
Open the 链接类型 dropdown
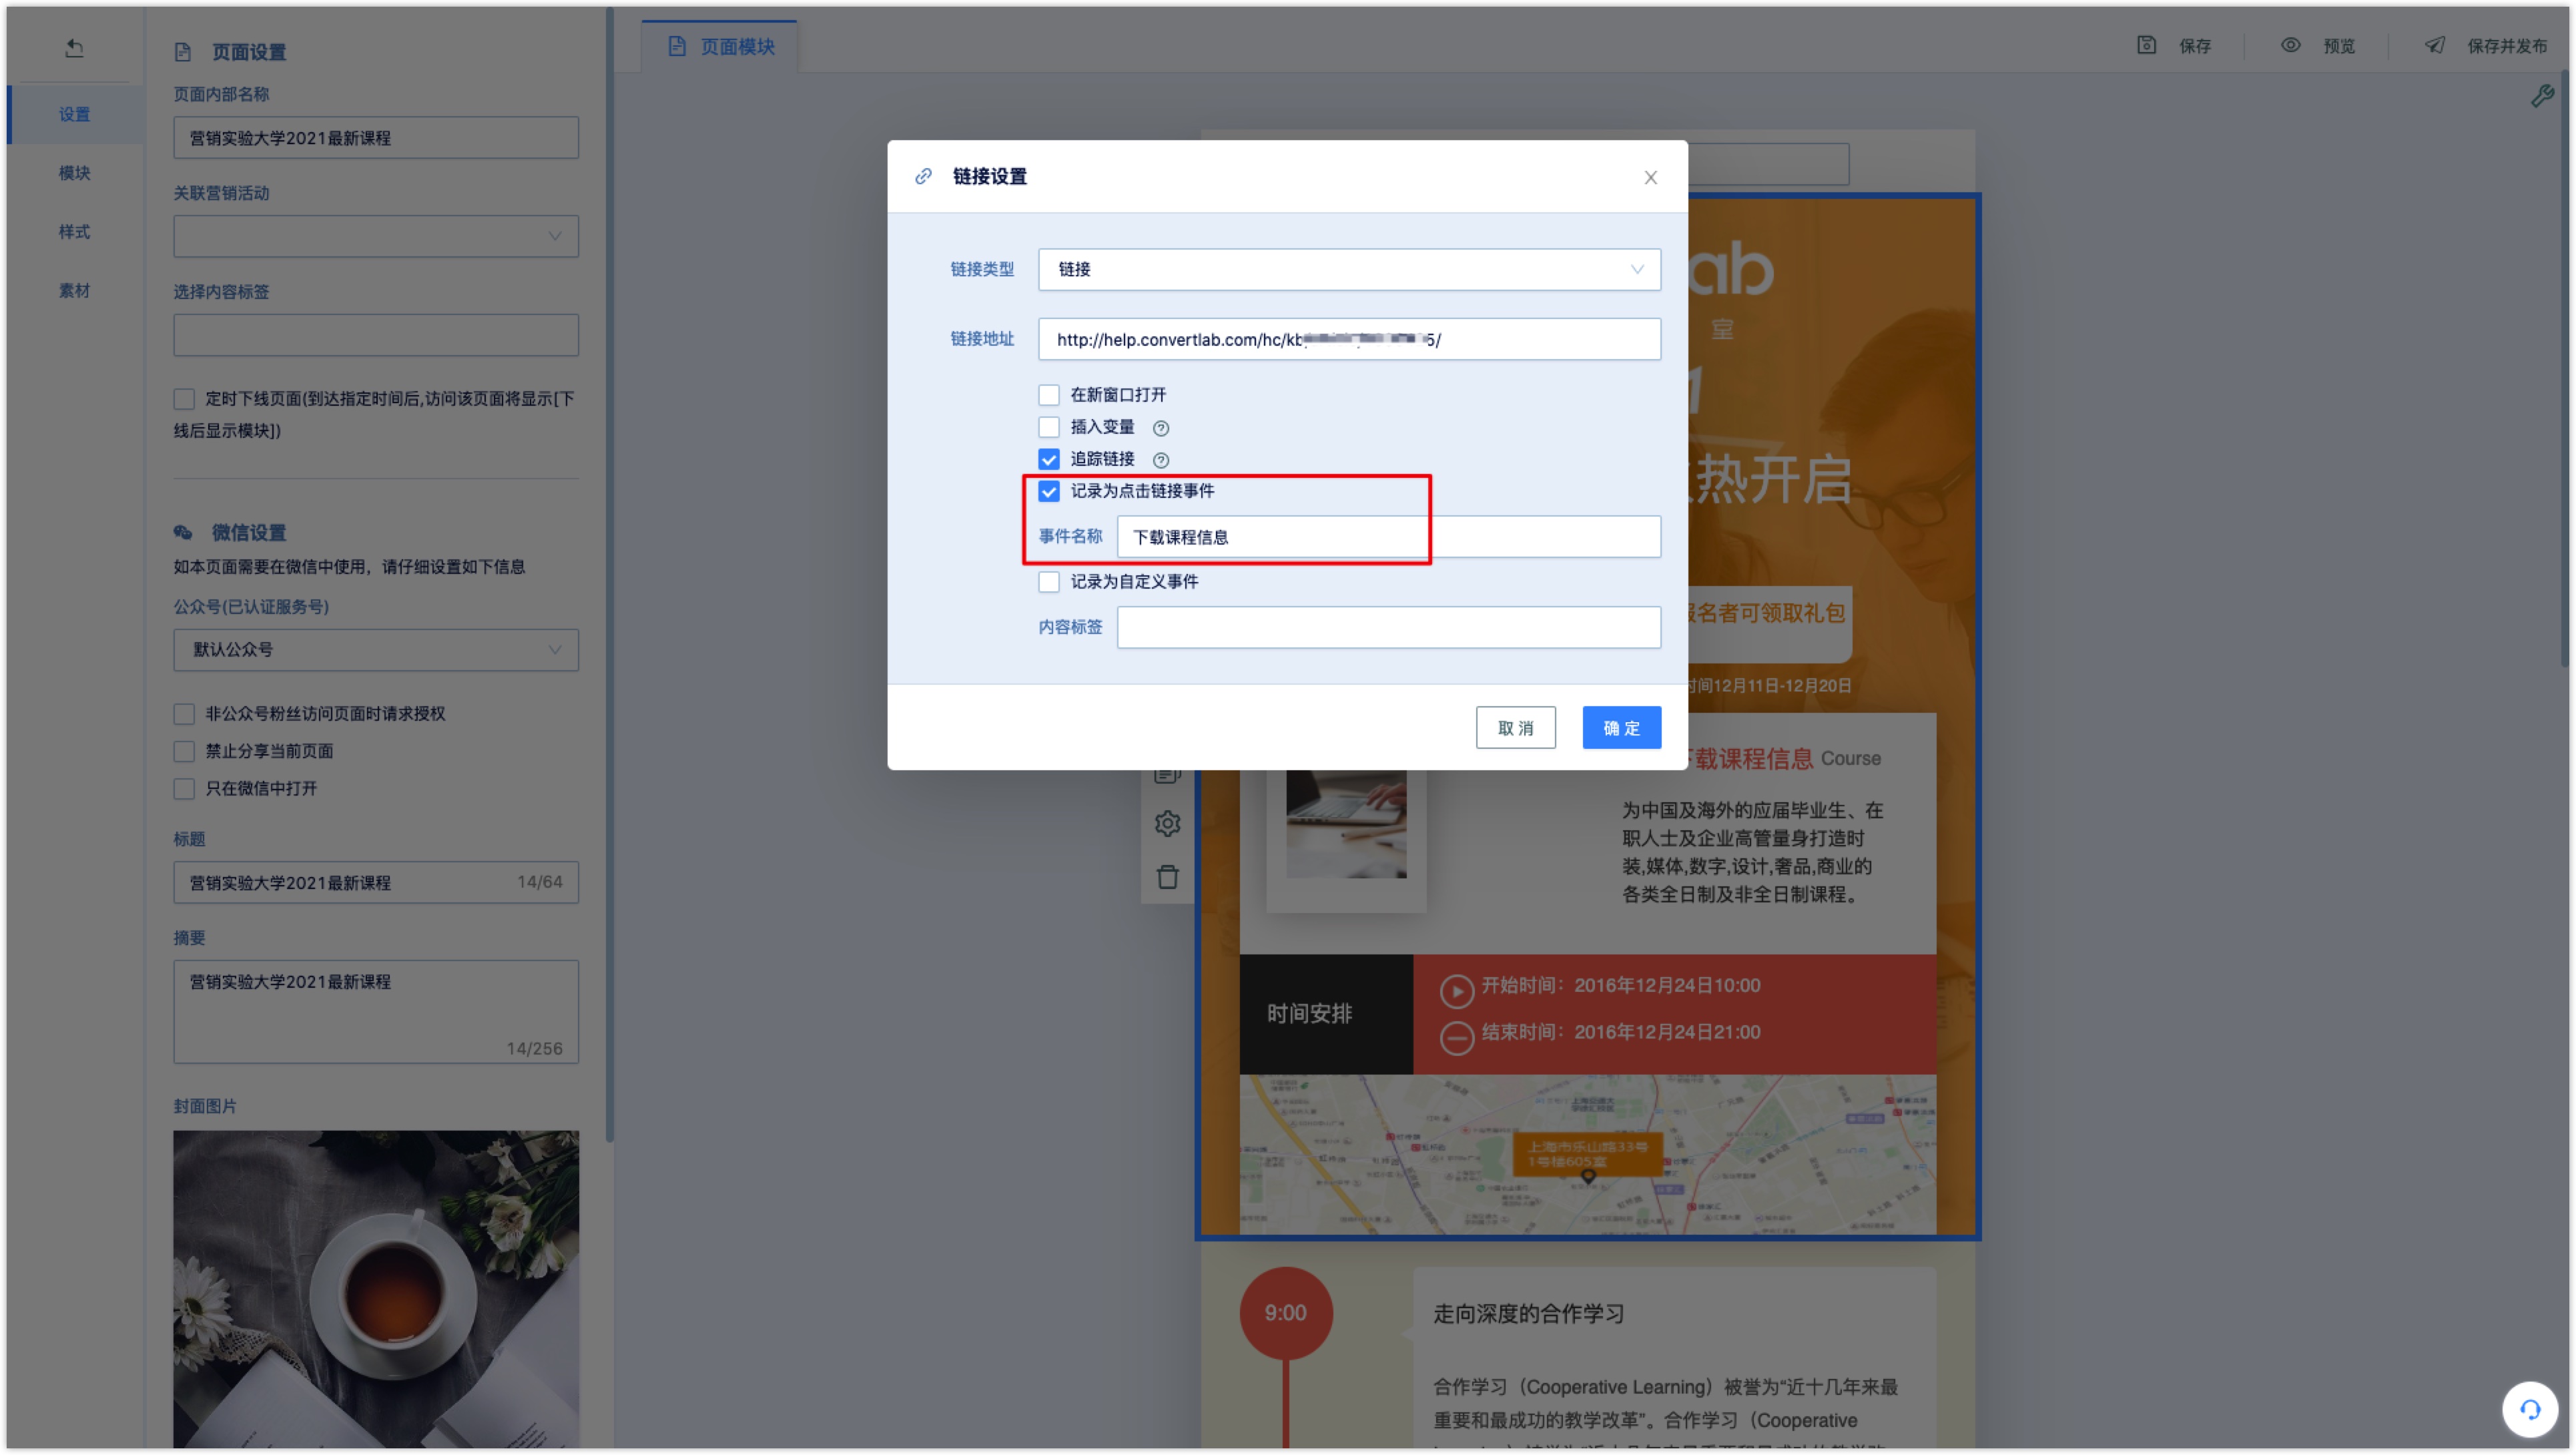tap(1349, 269)
